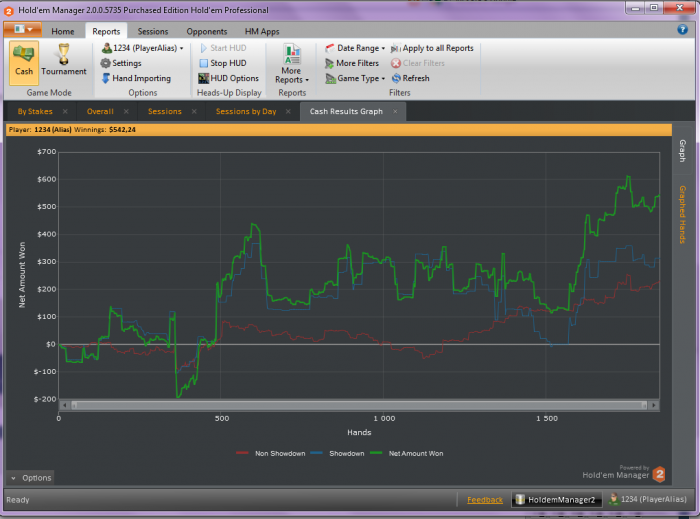This screenshot has height=519, width=700.
Task: Open HUD Options
Action: [229, 79]
